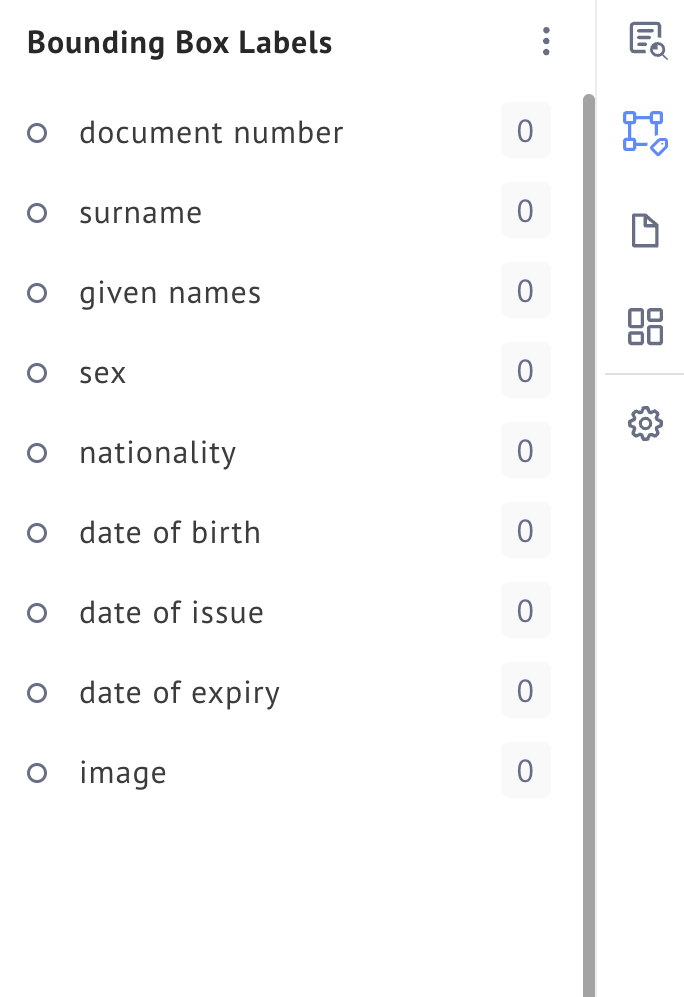Select the bounding box labels icon
The image size is (684, 997).
645,132
